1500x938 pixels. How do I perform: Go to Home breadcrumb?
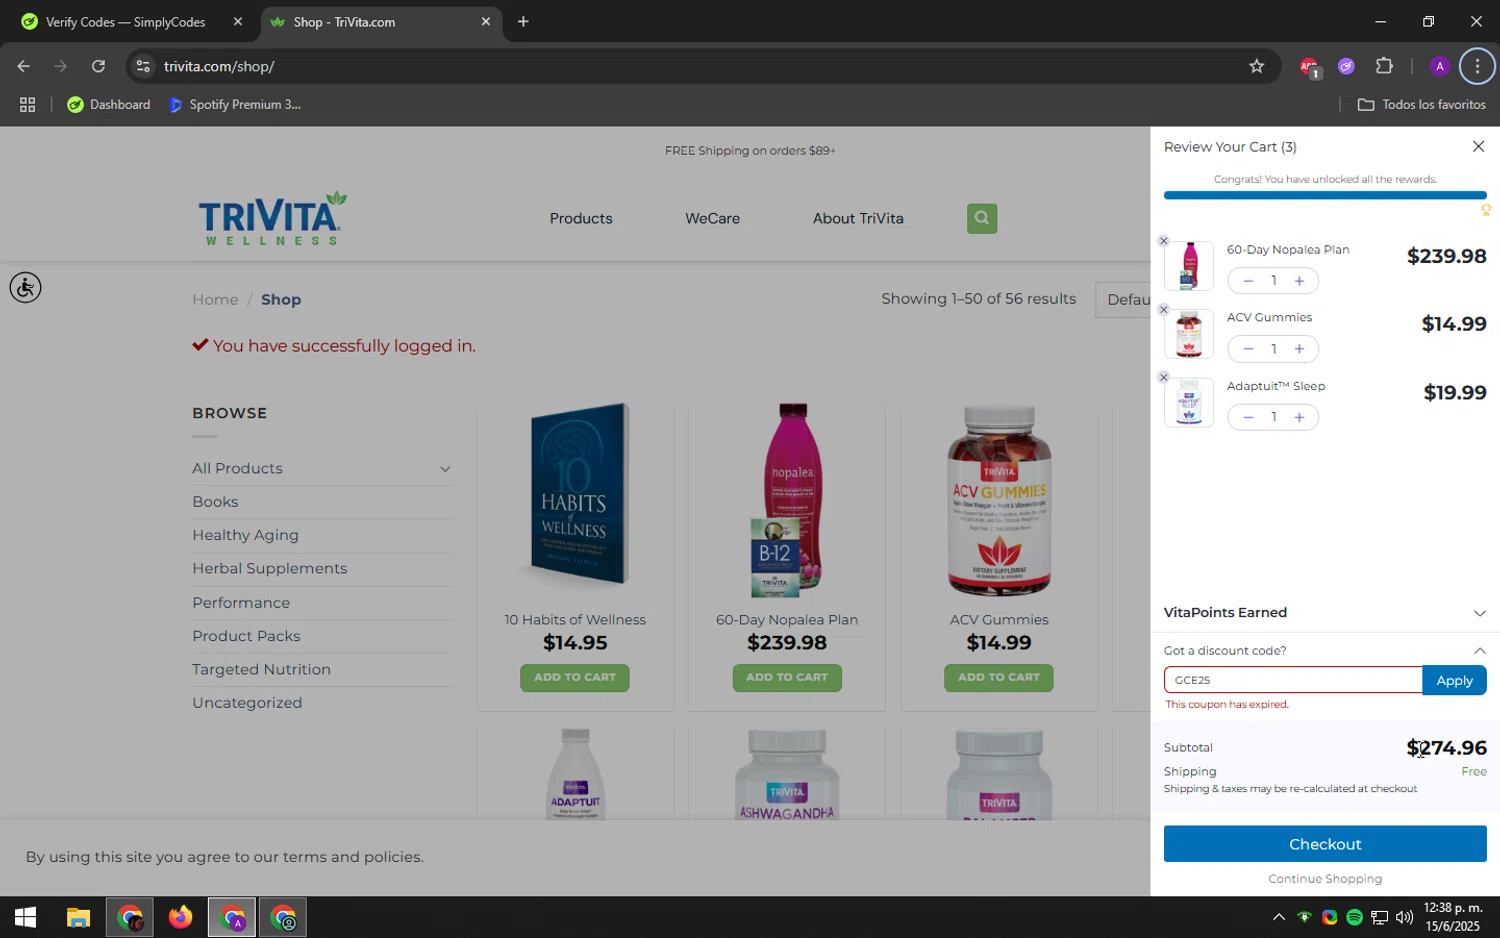point(215,299)
